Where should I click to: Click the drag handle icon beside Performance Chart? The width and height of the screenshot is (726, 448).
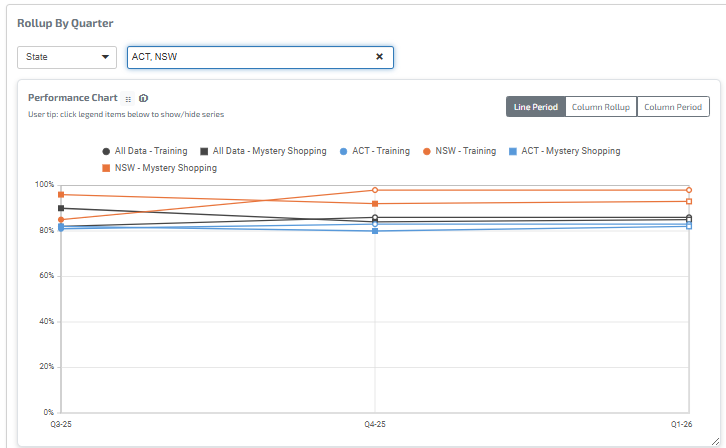128,99
